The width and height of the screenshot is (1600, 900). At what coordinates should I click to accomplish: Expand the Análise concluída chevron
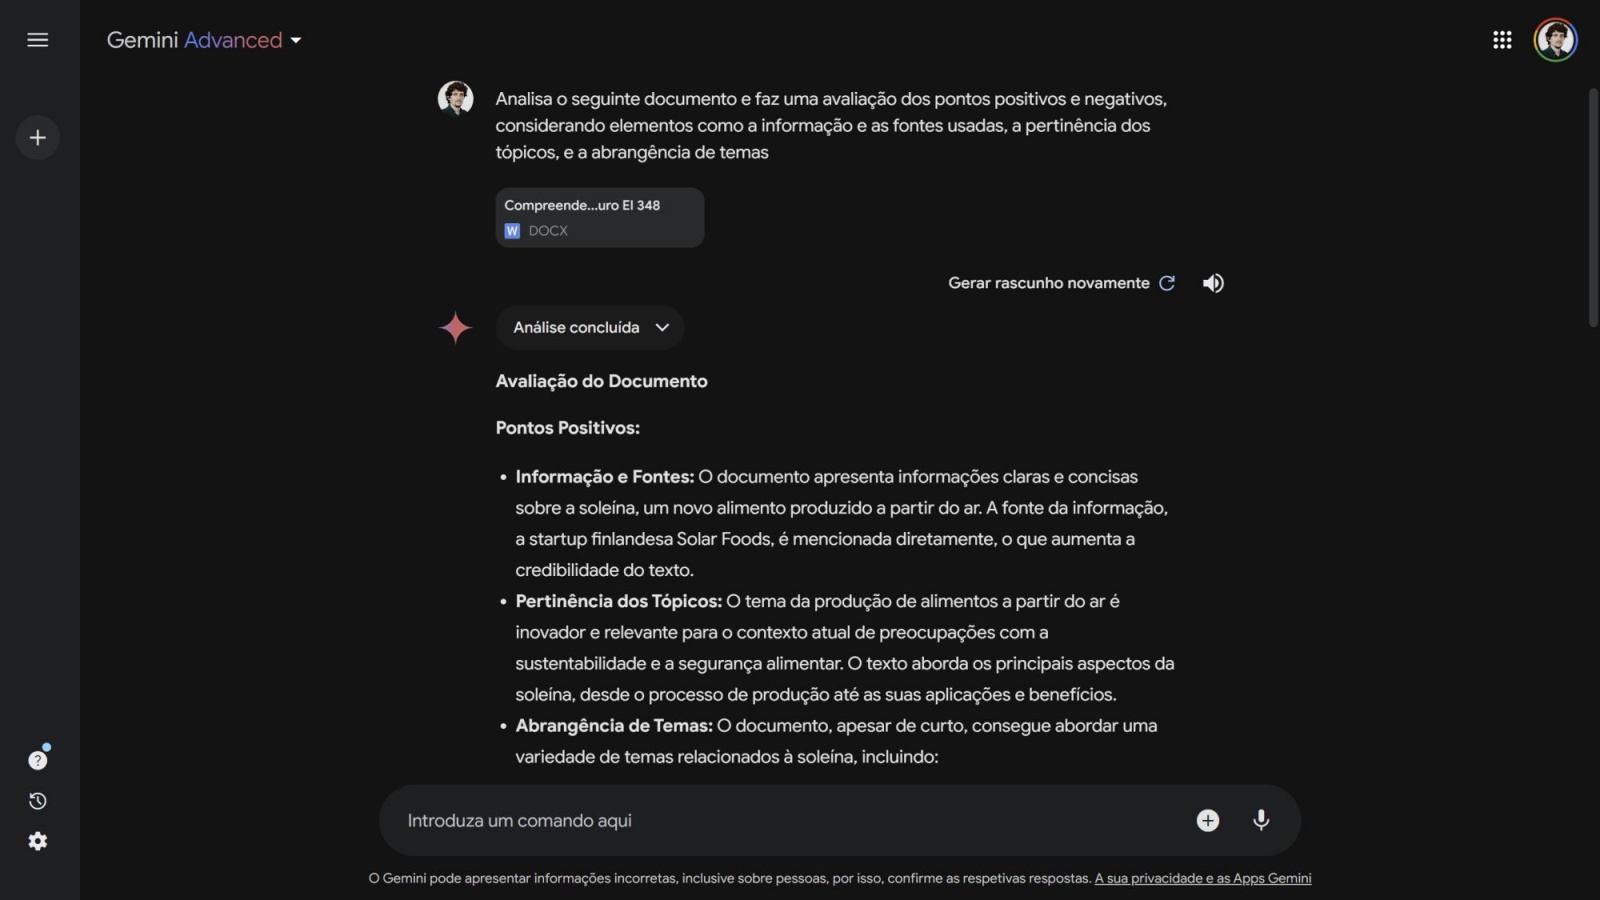[662, 327]
